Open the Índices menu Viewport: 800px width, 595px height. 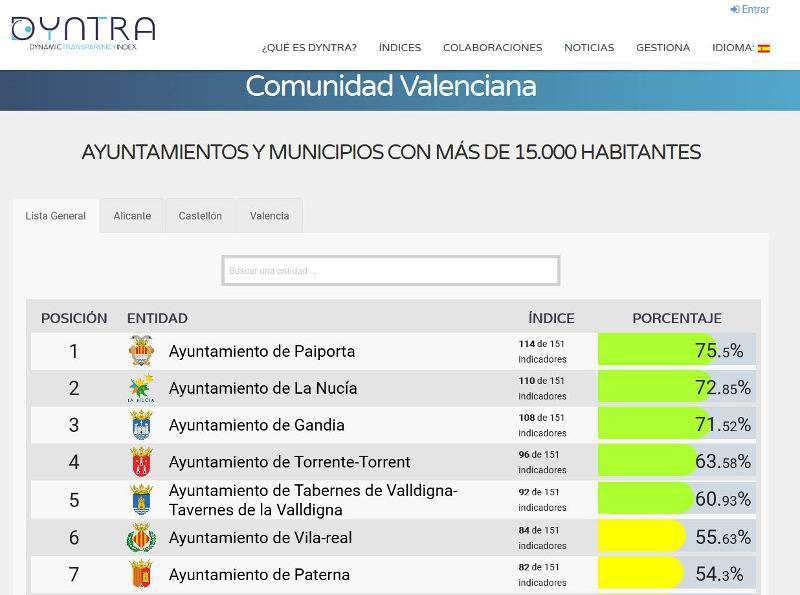(399, 47)
